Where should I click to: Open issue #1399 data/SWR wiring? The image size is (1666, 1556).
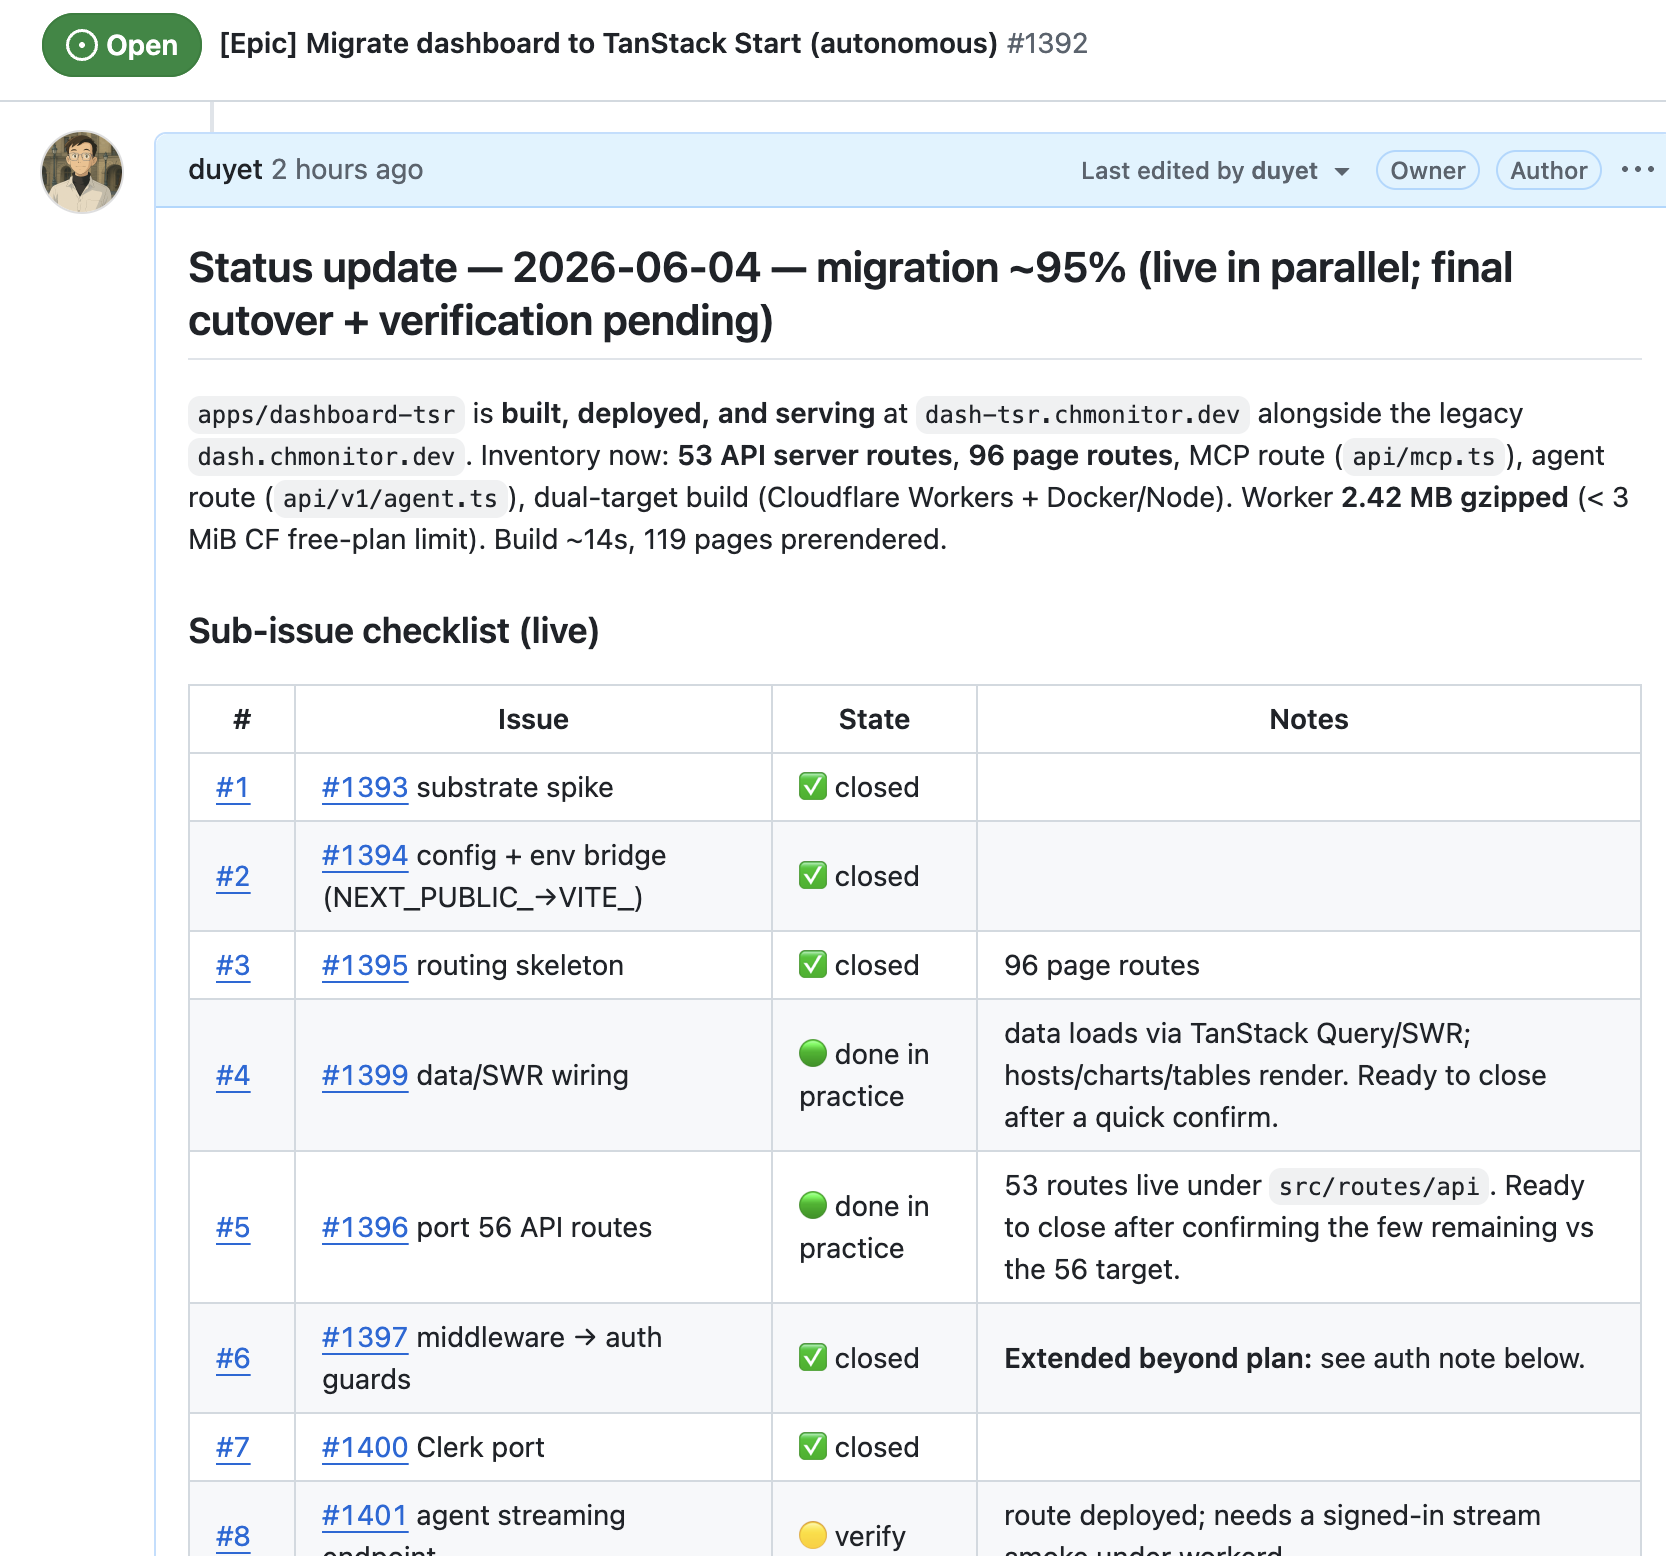[x=365, y=1076]
